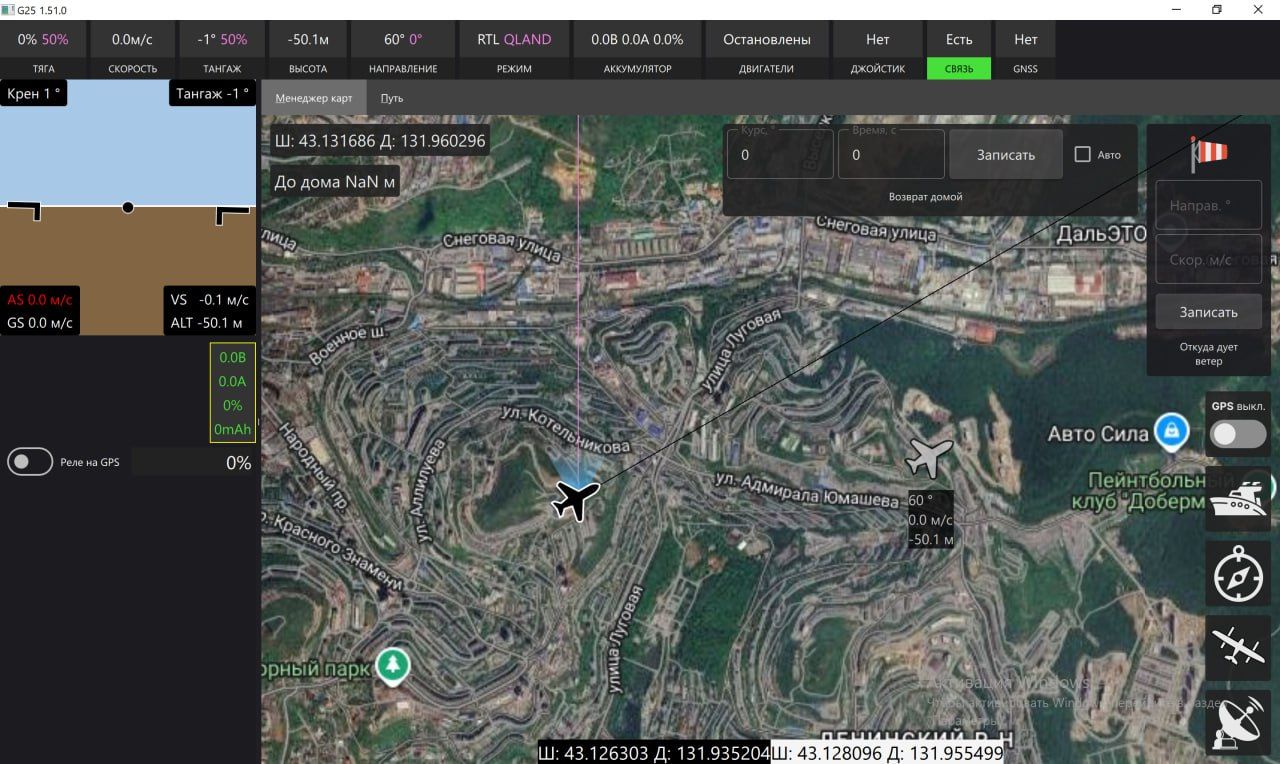This screenshot has width=1280, height=764.
Task: Check the Авто checkbox
Action: [1082, 154]
